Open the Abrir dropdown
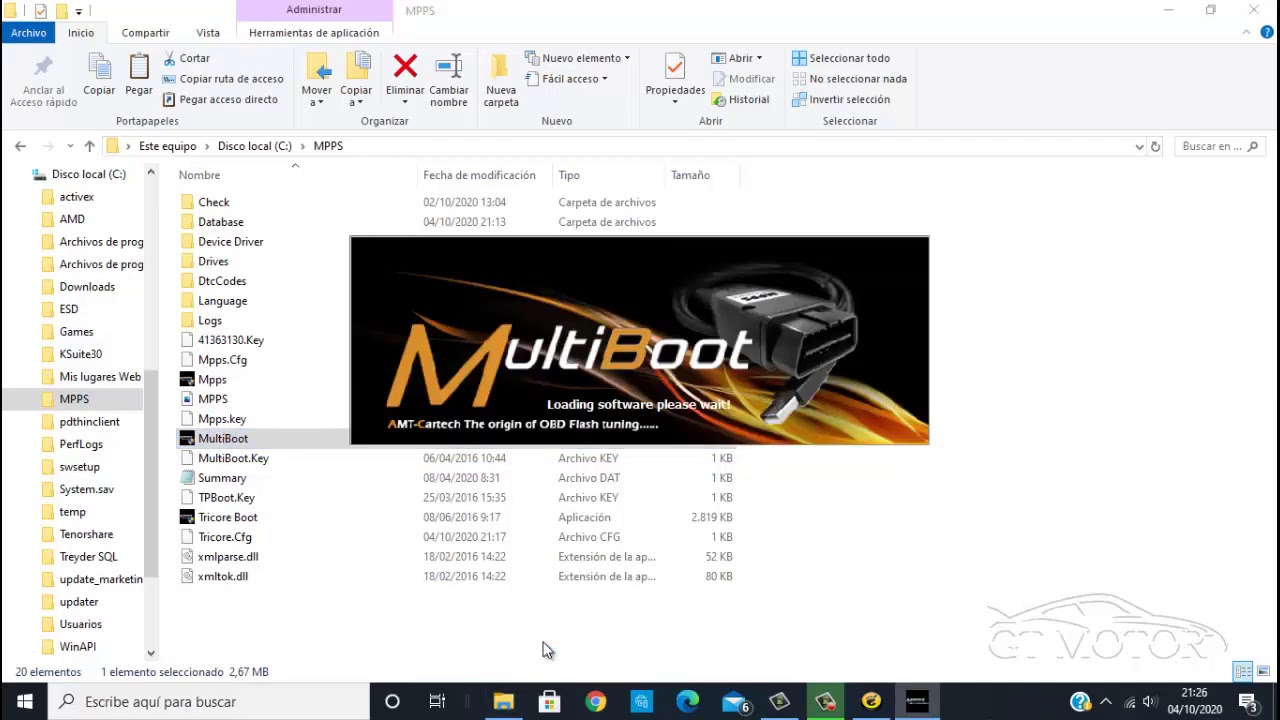Viewport: 1280px width, 720px height. click(x=737, y=58)
